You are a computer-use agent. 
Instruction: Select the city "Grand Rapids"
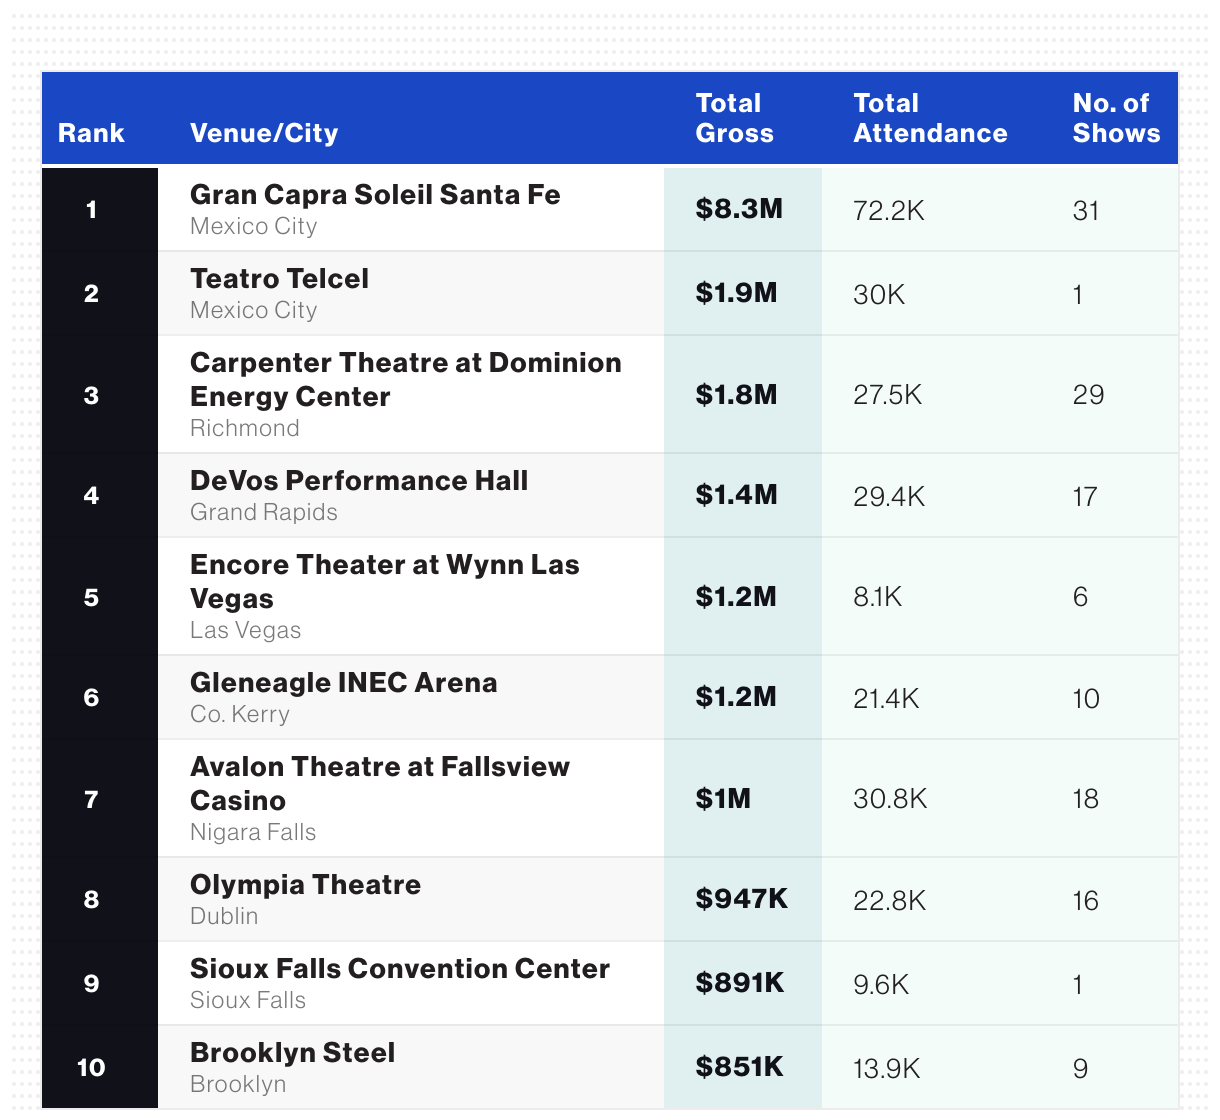(264, 512)
